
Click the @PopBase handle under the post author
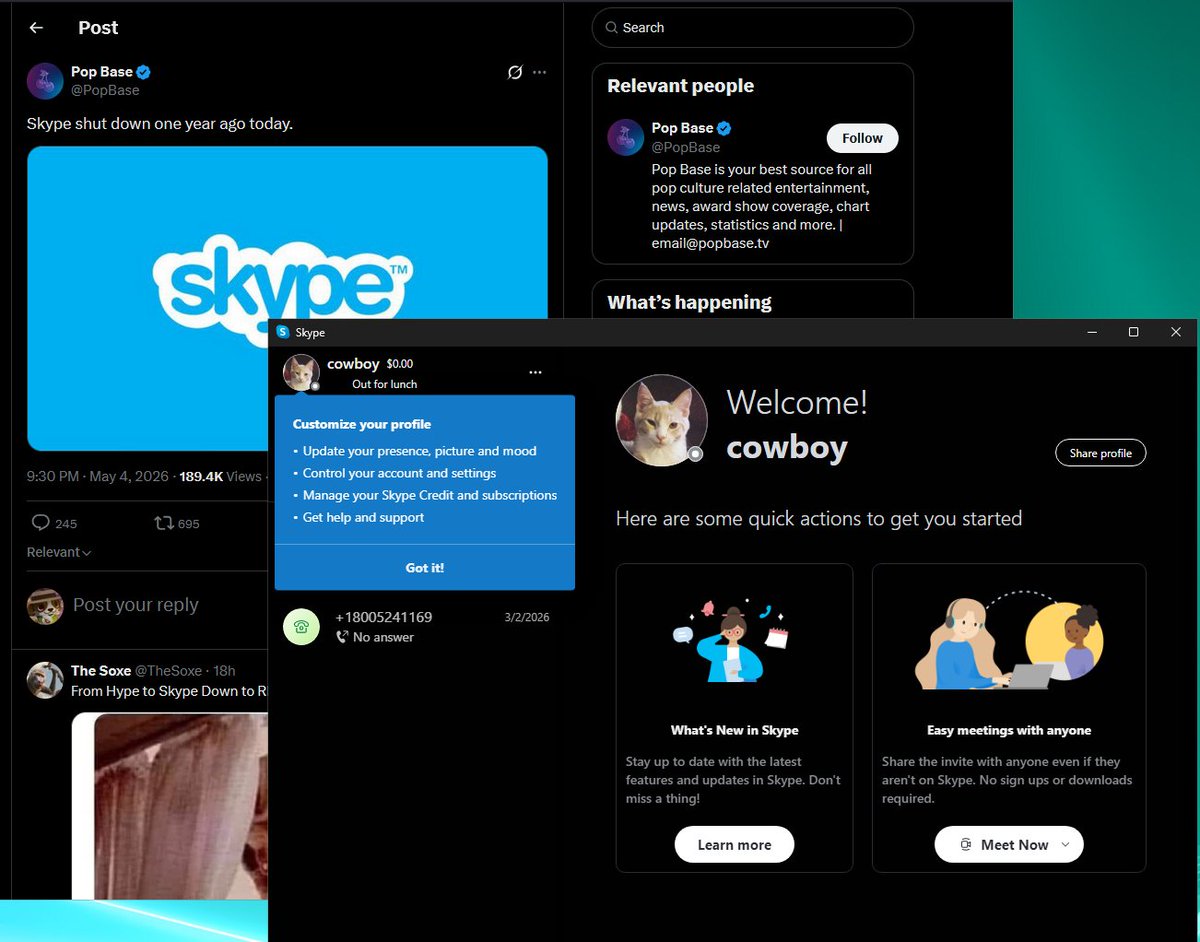pos(105,90)
